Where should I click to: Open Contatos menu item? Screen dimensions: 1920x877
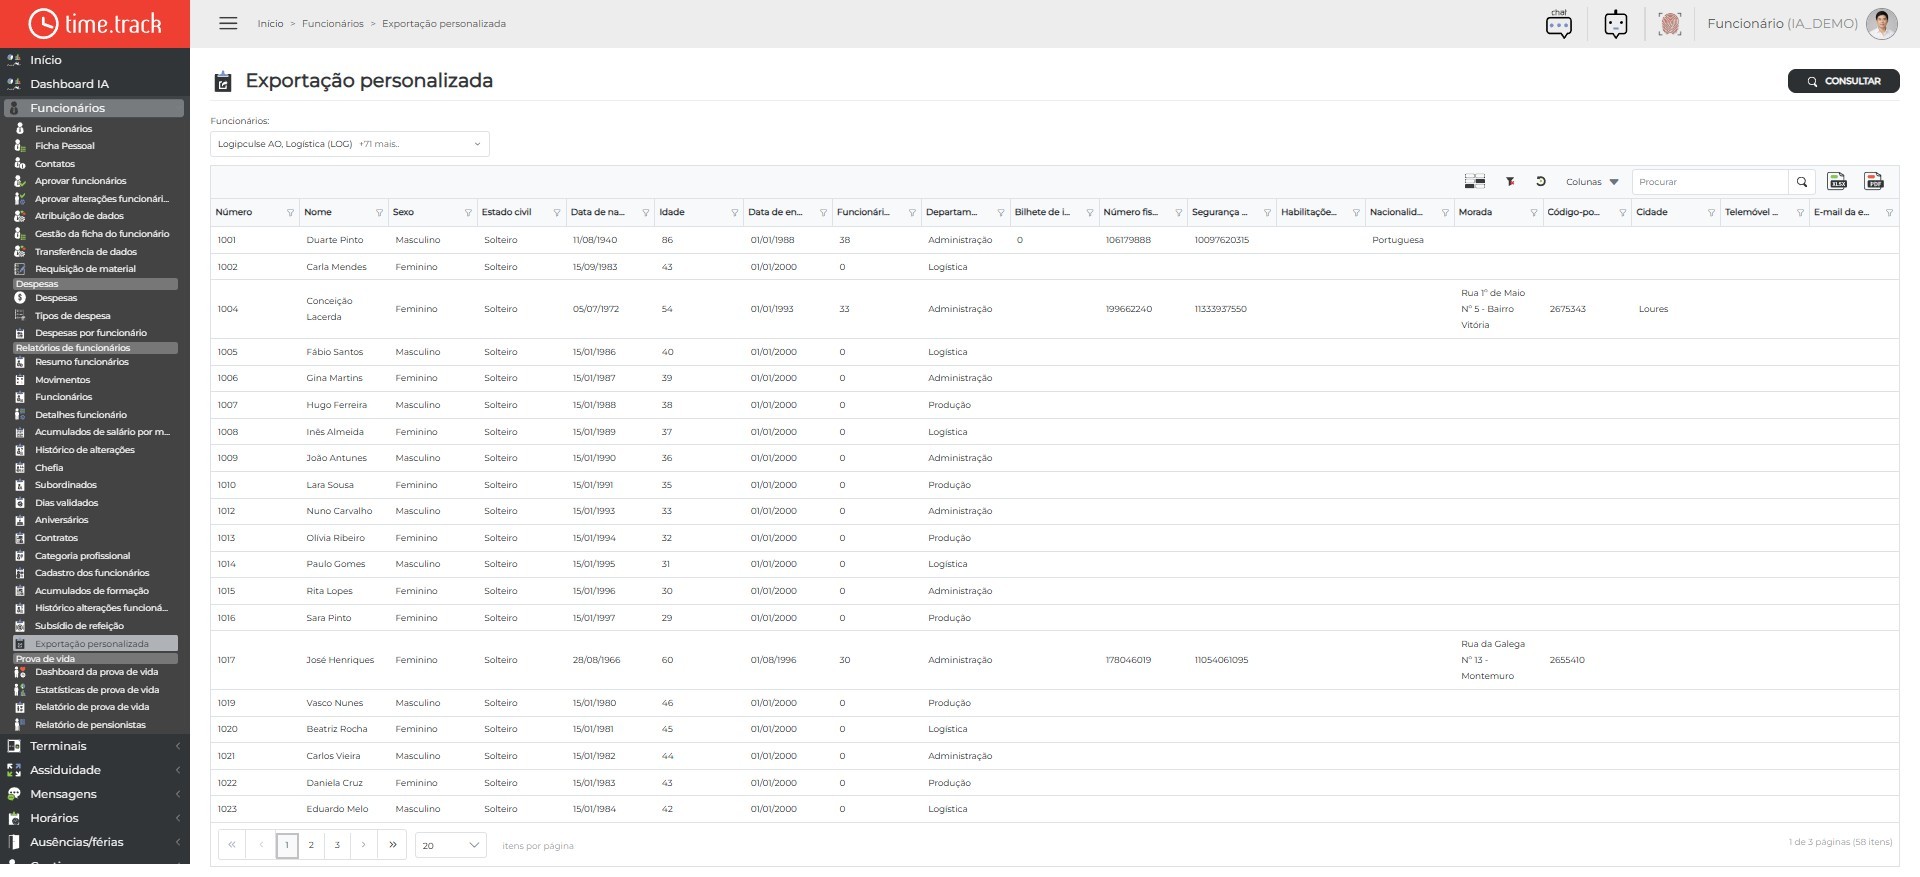(x=55, y=164)
